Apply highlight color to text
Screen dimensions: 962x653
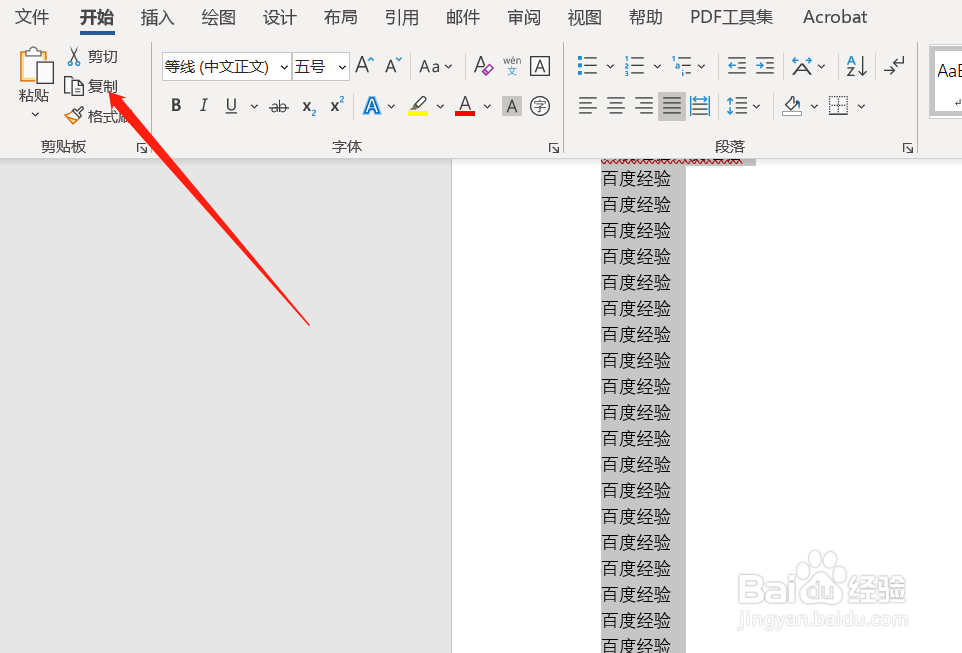tap(419, 106)
